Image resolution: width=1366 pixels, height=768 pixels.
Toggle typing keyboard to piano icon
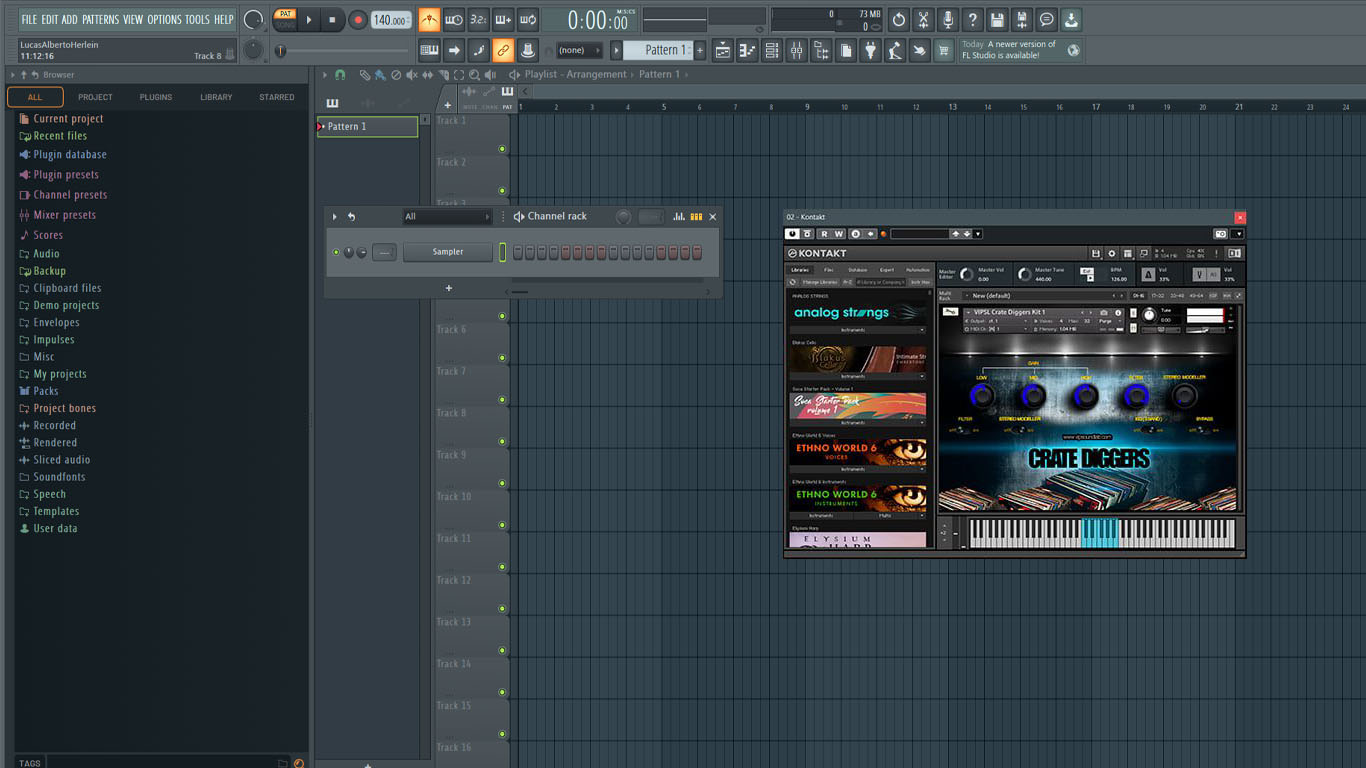[x=429, y=50]
